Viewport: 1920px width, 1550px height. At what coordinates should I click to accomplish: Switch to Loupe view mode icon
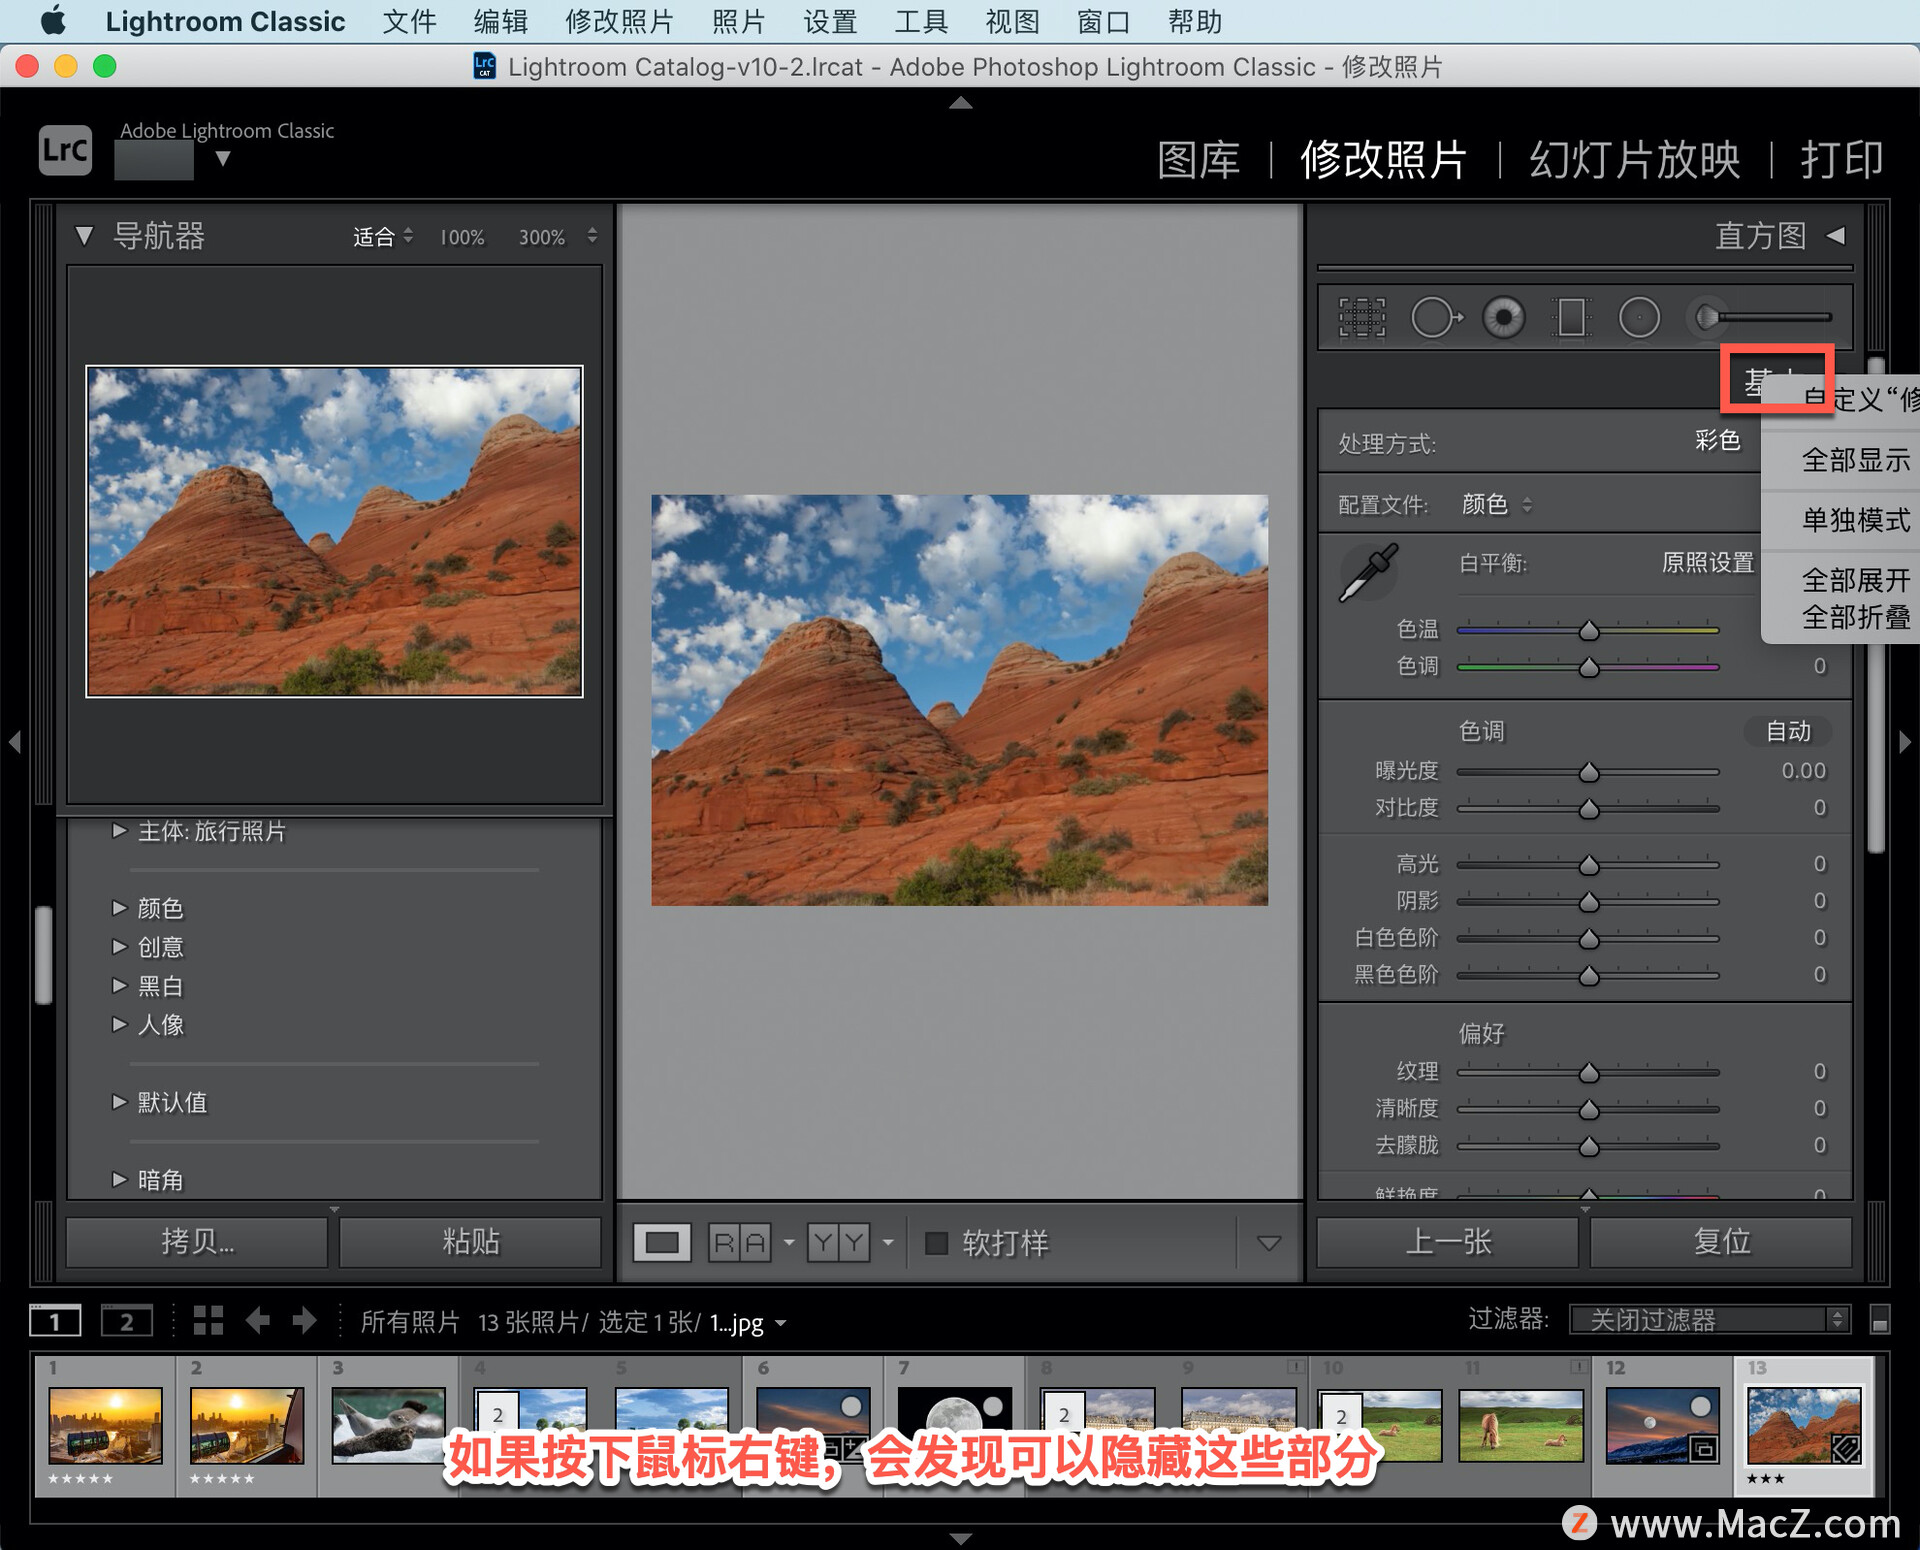(661, 1243)
